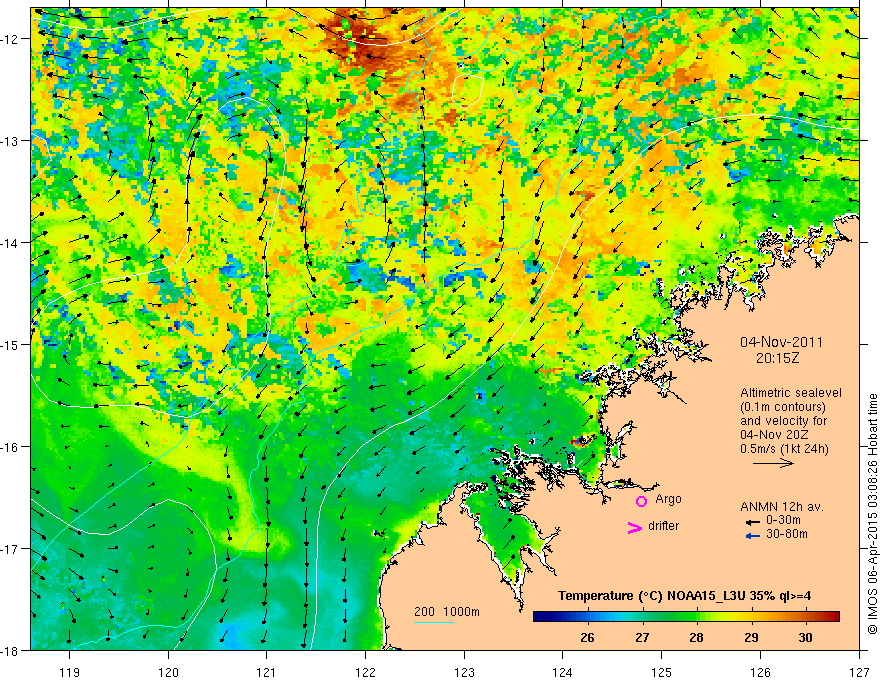Screen dimensions: 880x680
Task: Click the dark red end of temperature color bar
Action: click(x=833, y=617)
